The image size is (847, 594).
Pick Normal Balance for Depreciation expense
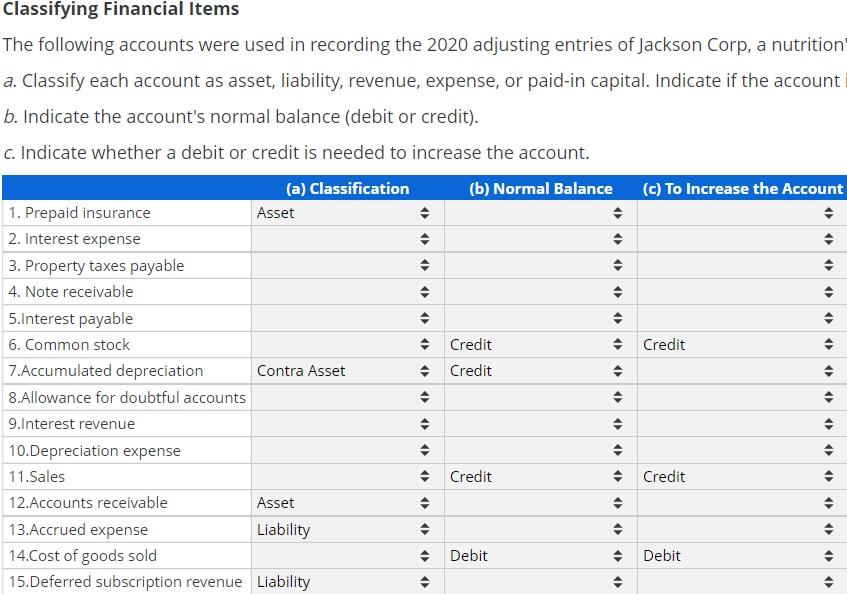point(540,450)
